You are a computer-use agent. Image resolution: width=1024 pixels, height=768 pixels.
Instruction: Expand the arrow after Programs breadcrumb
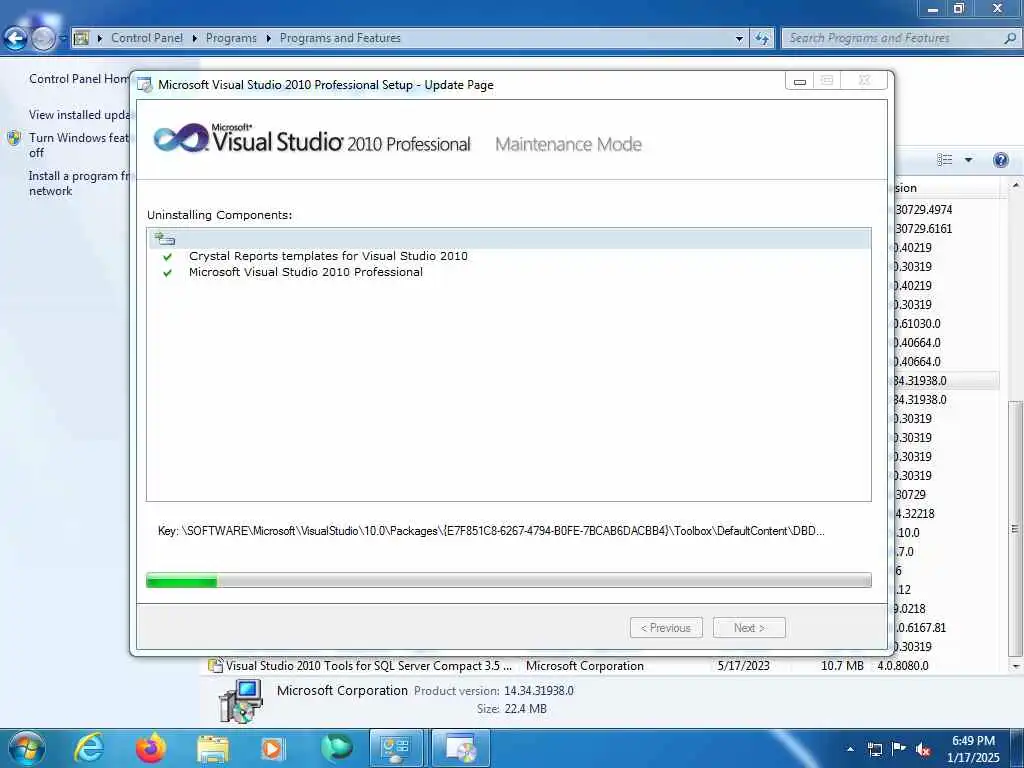[268, 39]
